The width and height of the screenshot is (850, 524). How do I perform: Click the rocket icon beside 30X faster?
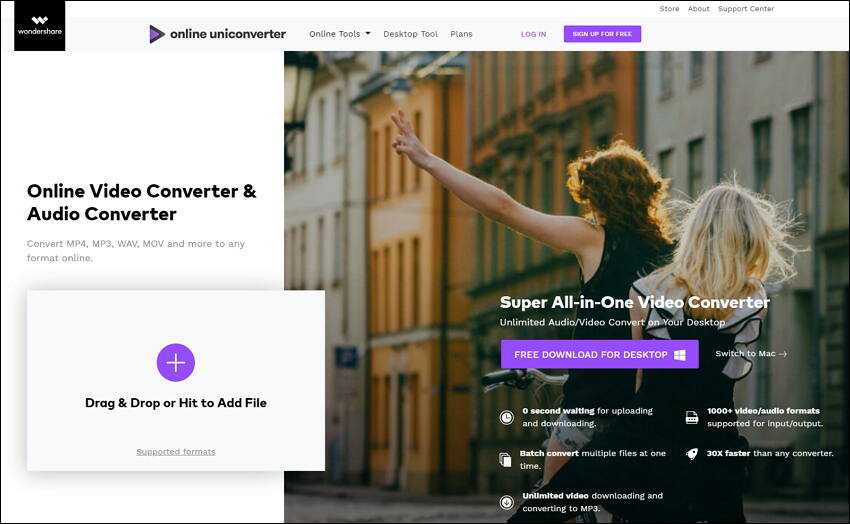[692, 454]
